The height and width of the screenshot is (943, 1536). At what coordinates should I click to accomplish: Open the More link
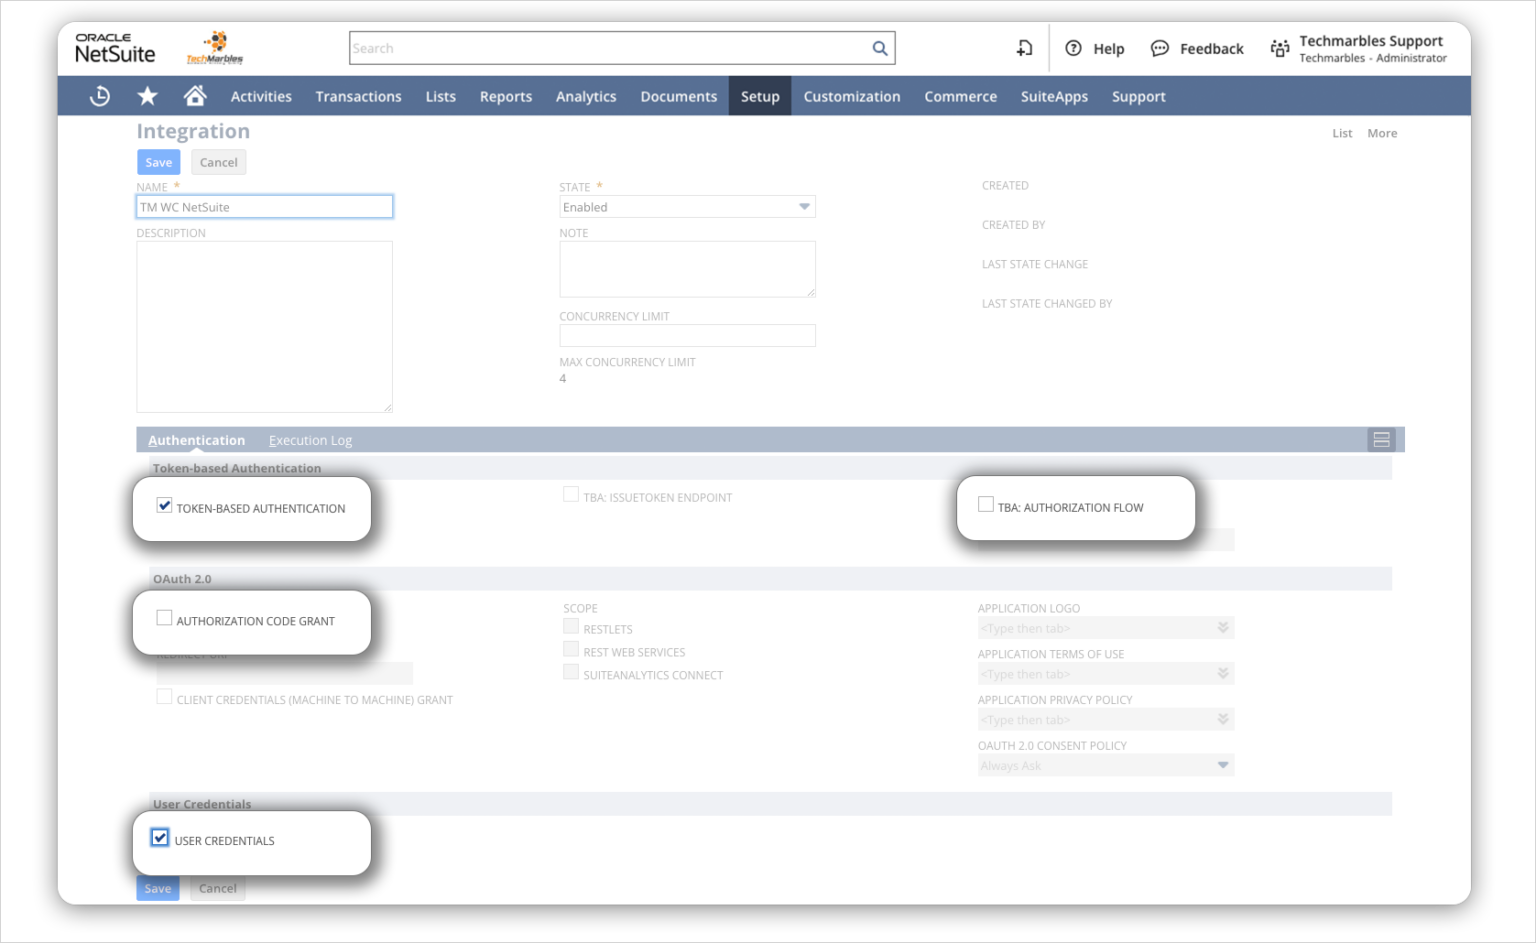tap(1382, 133)
